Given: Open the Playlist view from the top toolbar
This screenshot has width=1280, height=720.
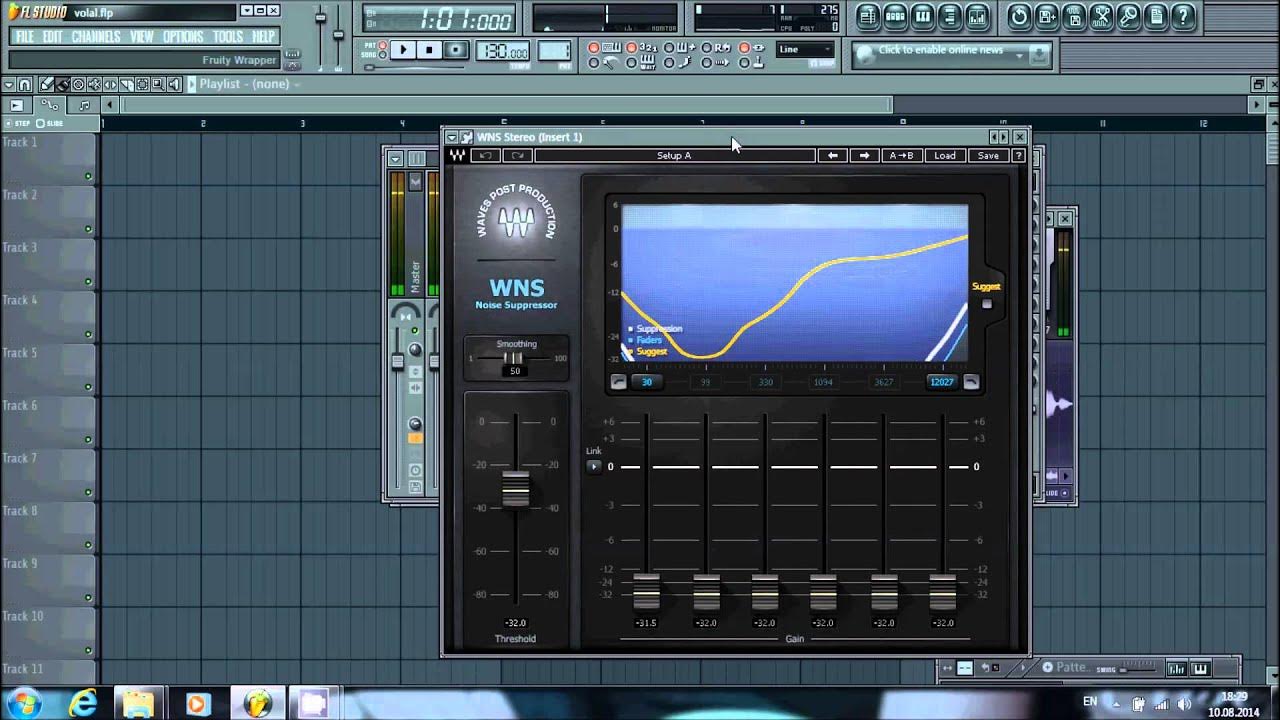Looking at the screenshot, I should 867,16.
